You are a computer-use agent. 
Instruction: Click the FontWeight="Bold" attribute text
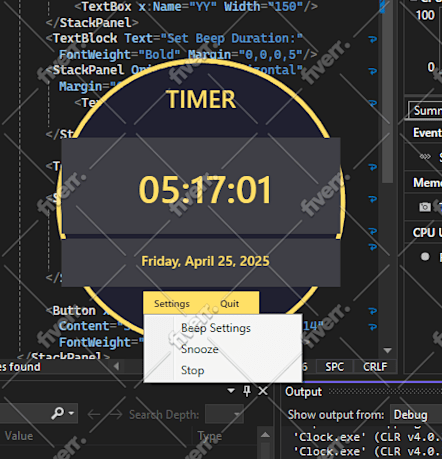coord(120,54)
